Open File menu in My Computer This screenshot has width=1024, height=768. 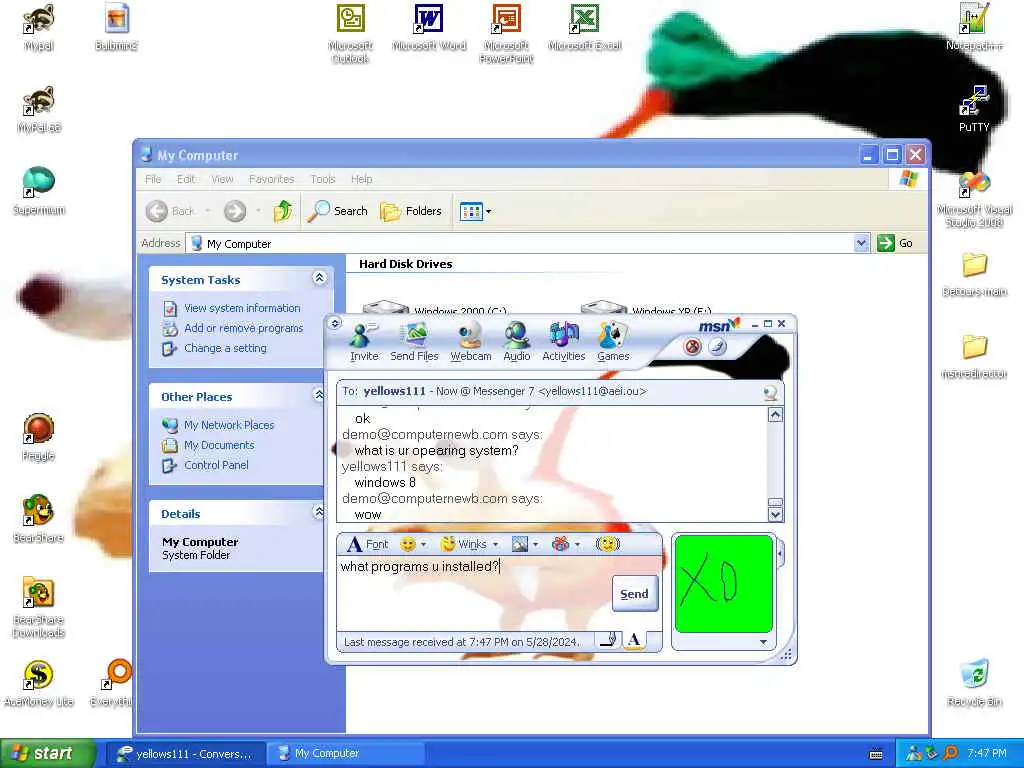[153, 179]
